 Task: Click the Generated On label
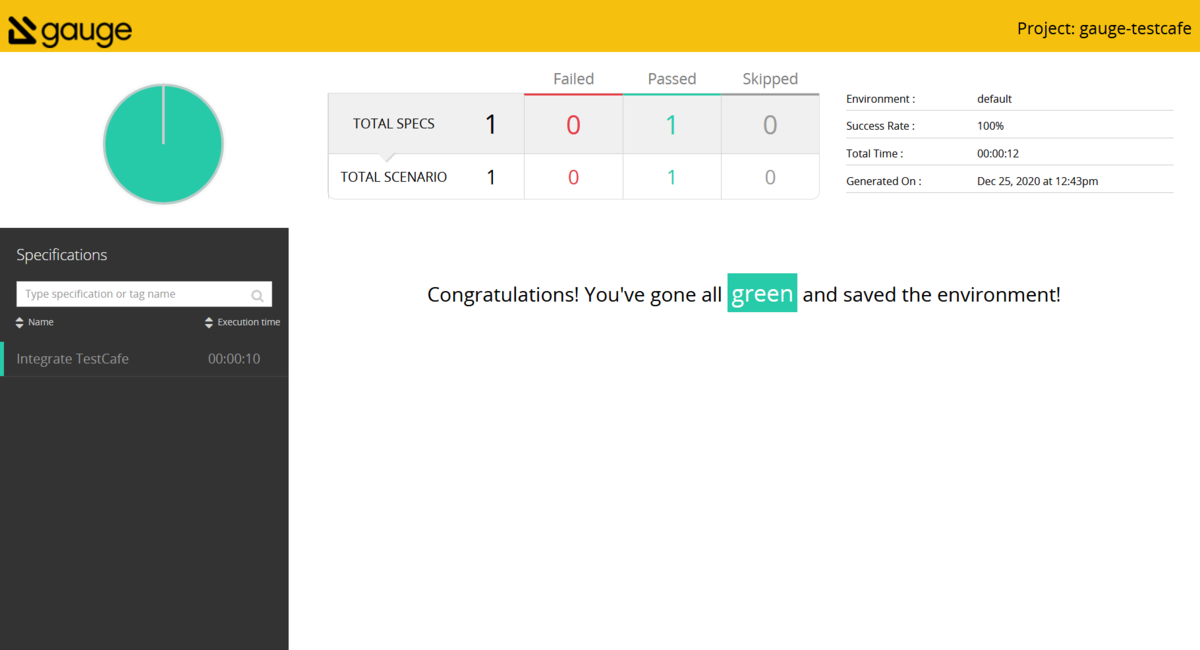tap(884, 182)
